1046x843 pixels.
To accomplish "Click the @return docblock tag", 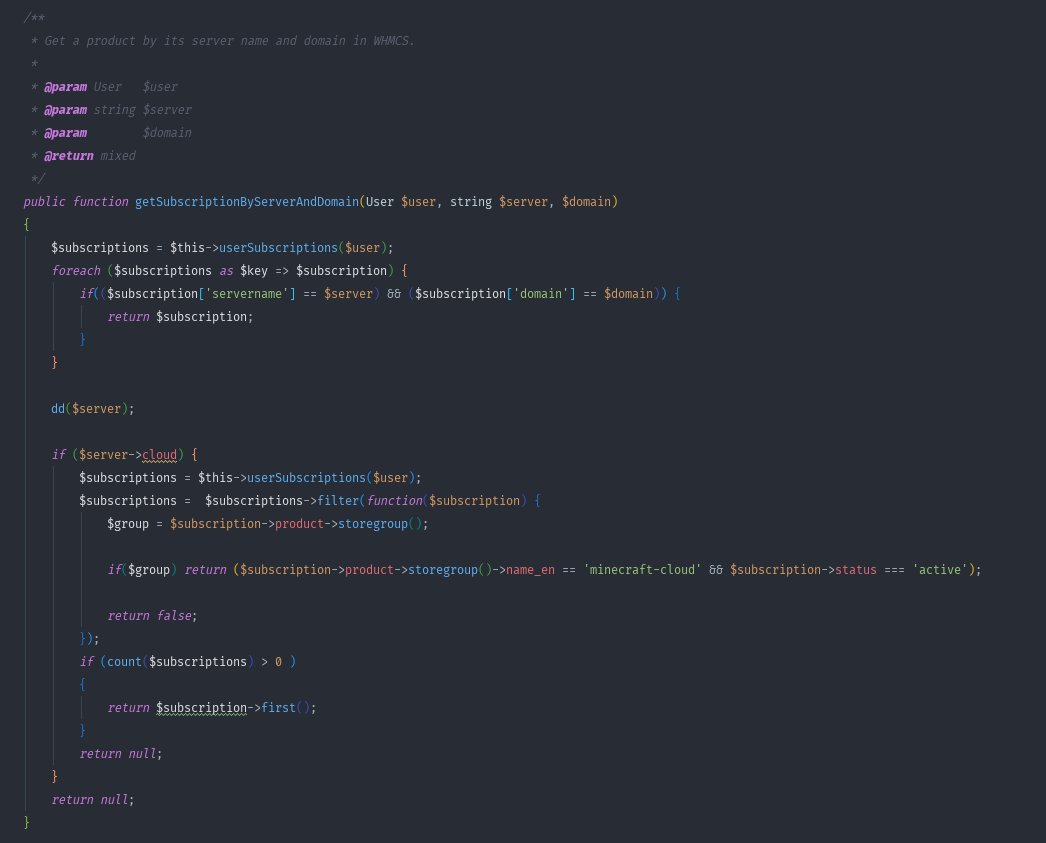I will click(x=68, y=156).
